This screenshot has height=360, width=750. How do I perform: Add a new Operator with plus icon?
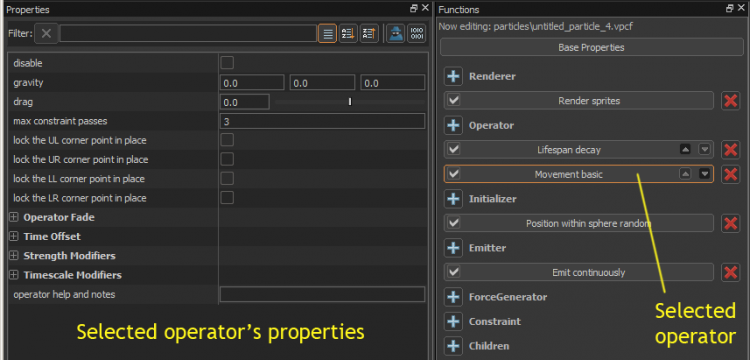pyautogui.click(x=453, y=125)
